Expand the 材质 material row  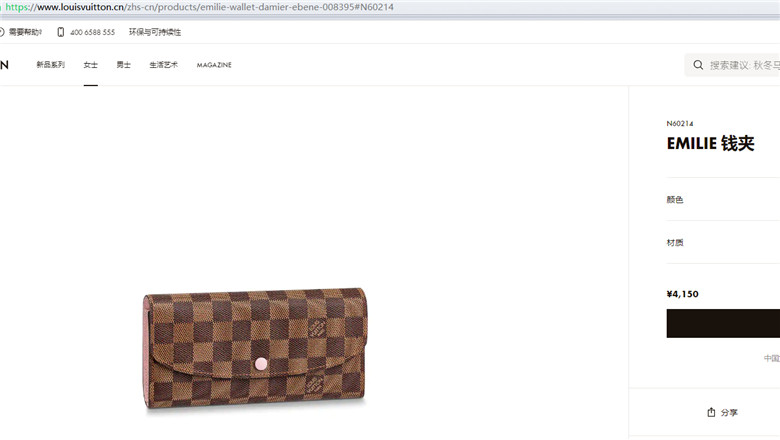tap(723, 243)
